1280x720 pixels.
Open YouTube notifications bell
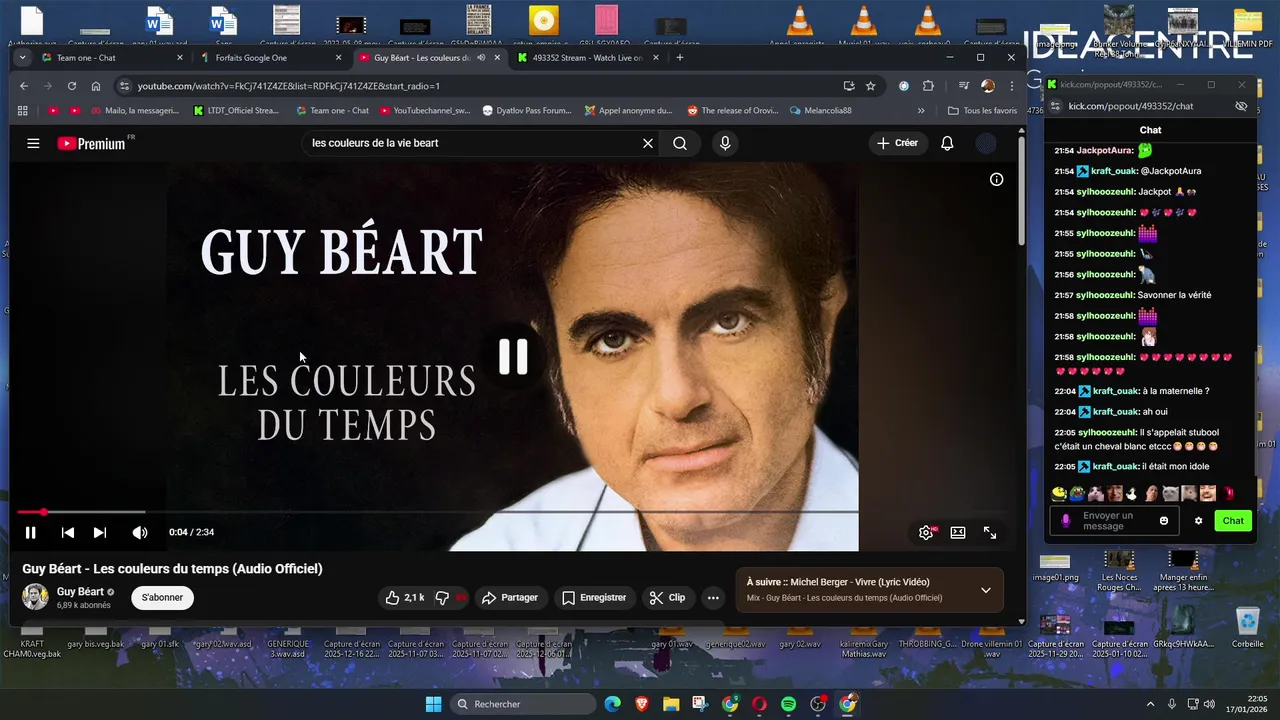click(947, 143)
